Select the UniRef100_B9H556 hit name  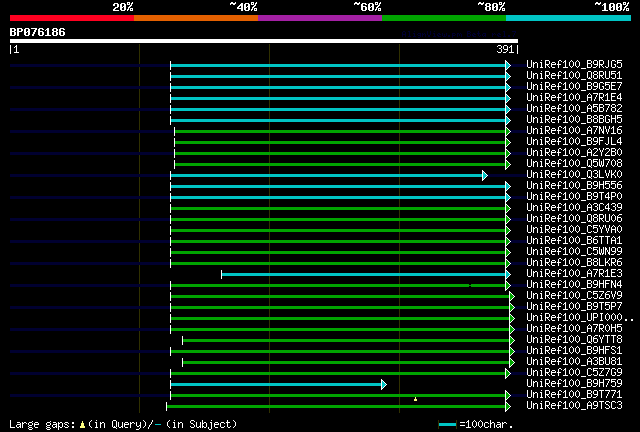coord(574,186)
